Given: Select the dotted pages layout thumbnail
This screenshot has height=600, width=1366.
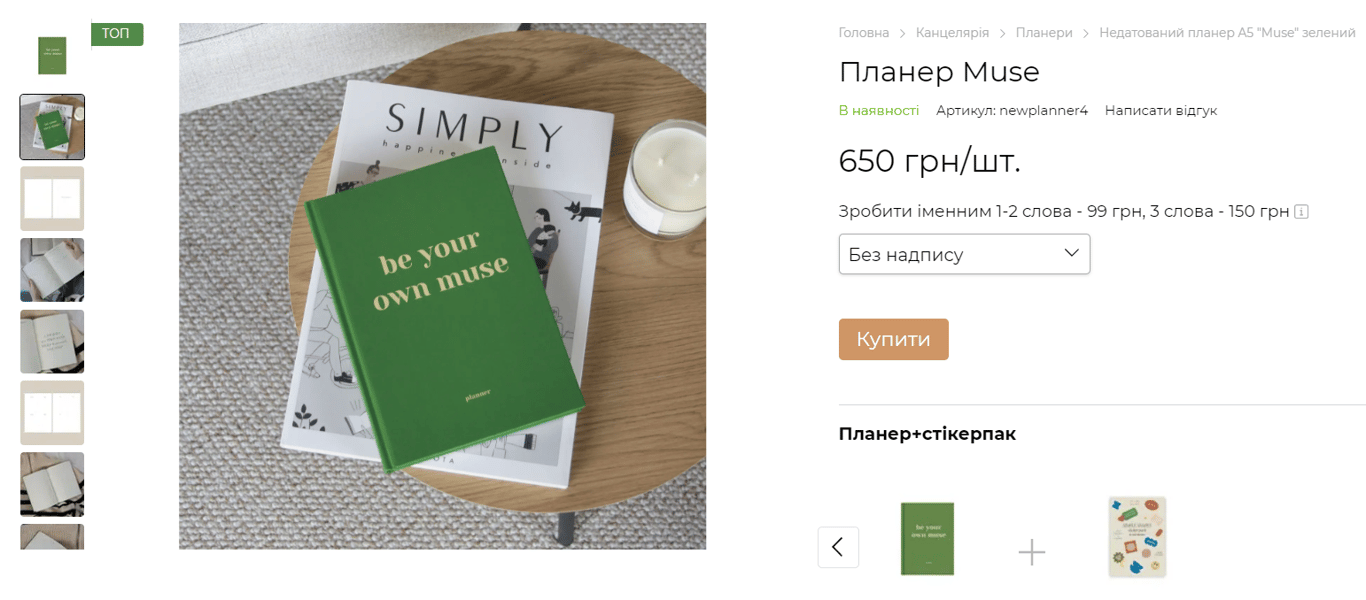Looking at the screenshot, I should pyautogui.click(x=52, y=413).
